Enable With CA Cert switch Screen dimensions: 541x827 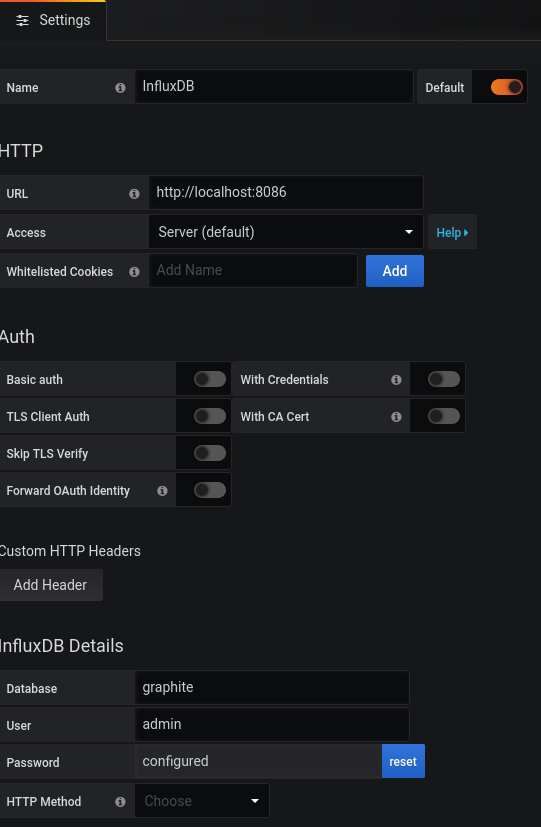point(444,416)
